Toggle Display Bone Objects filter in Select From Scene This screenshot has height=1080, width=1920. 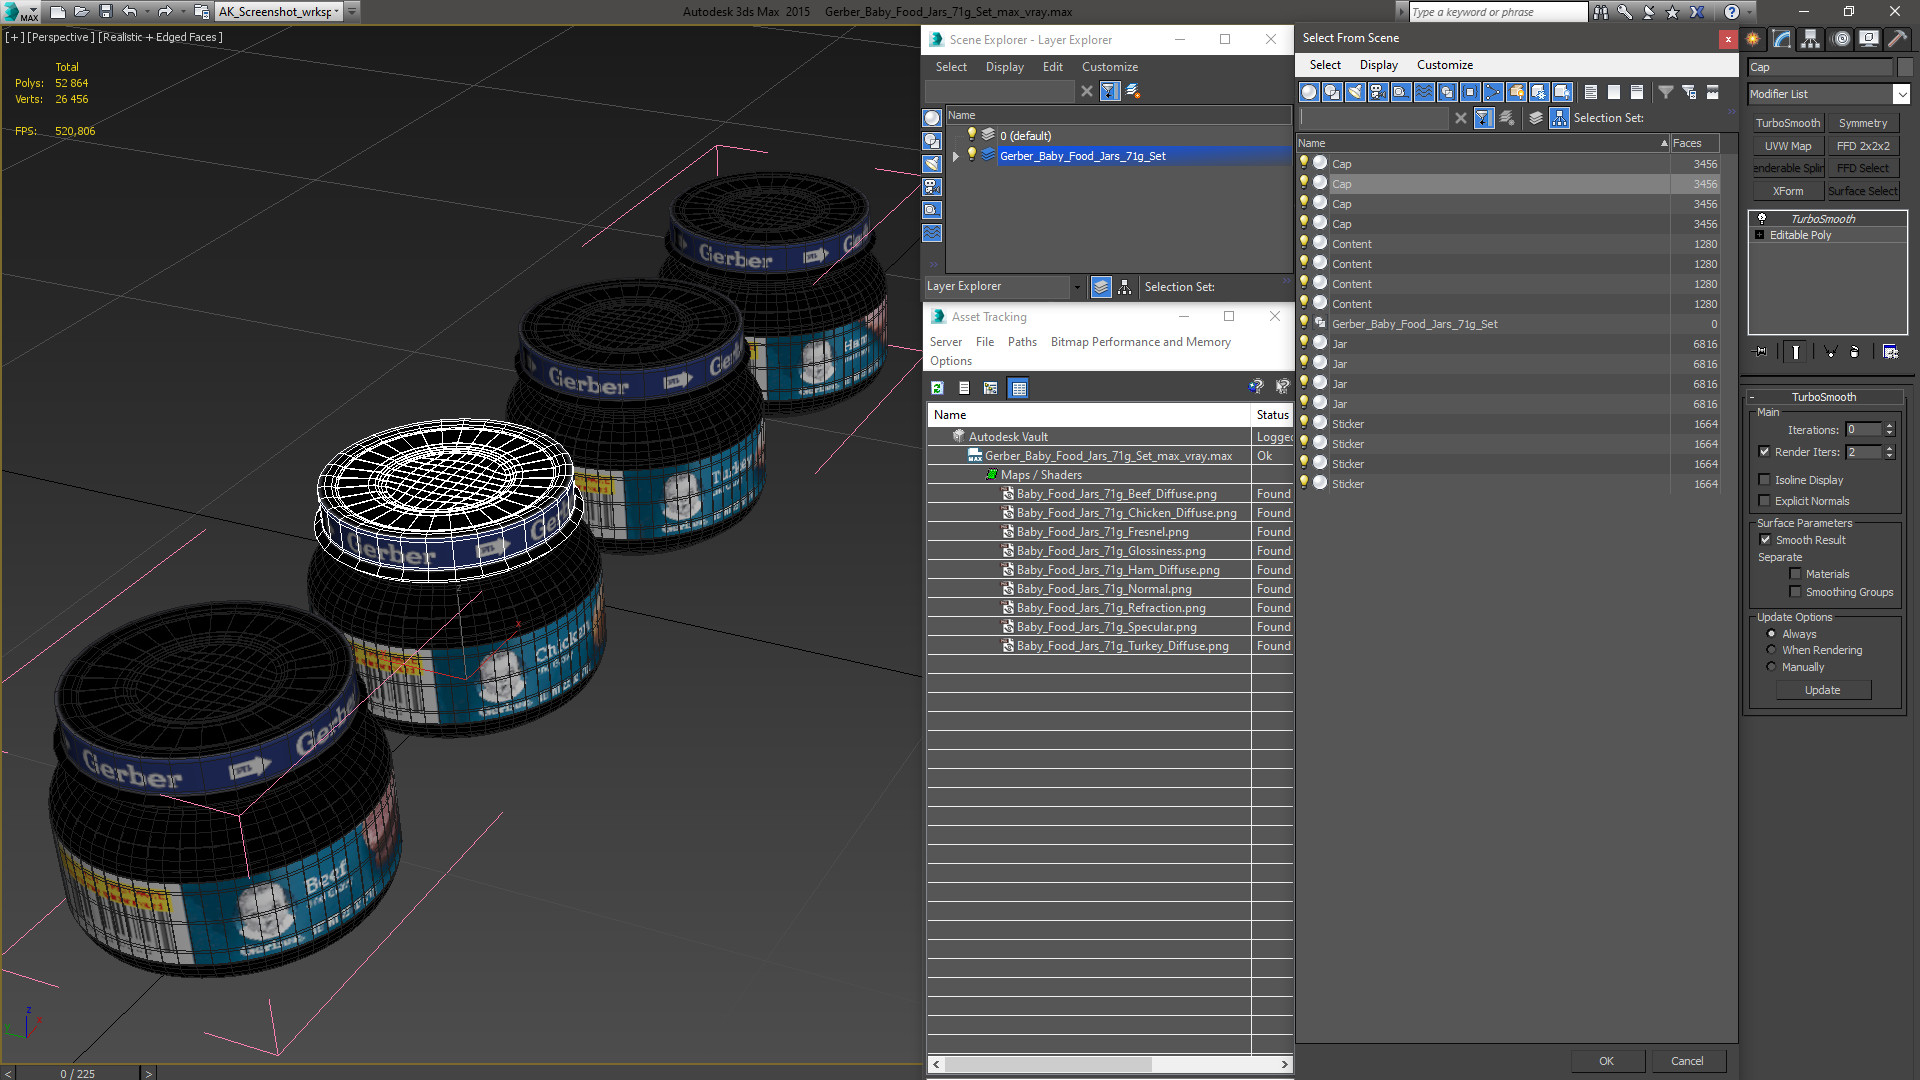tap(1493, 92)
